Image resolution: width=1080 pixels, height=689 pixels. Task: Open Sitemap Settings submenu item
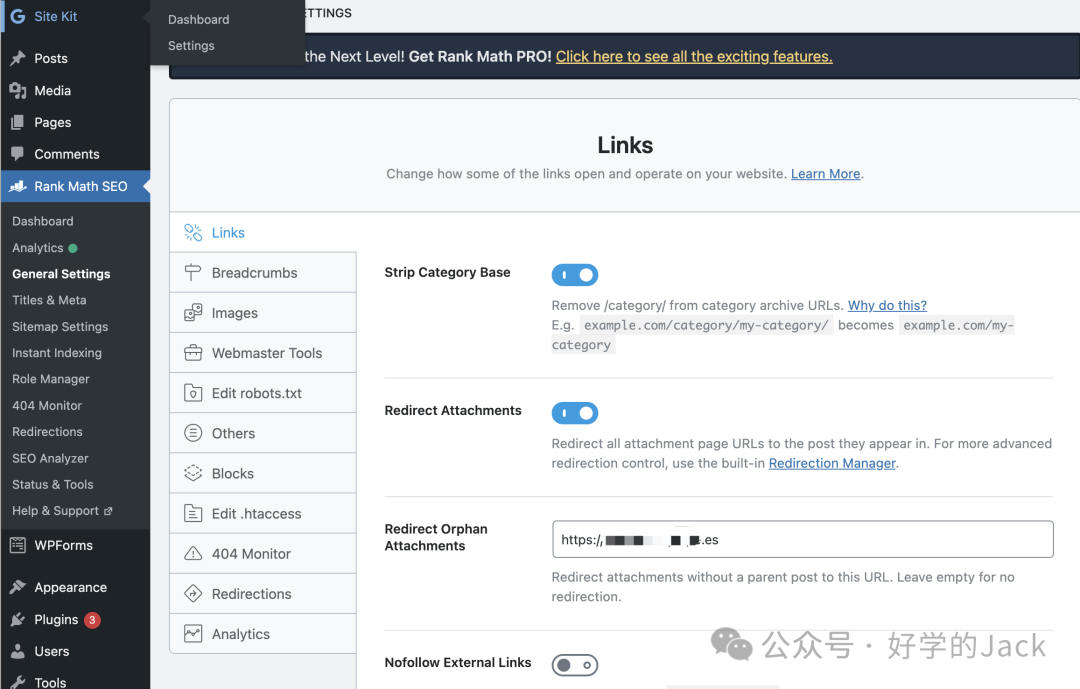click(60, 327)
